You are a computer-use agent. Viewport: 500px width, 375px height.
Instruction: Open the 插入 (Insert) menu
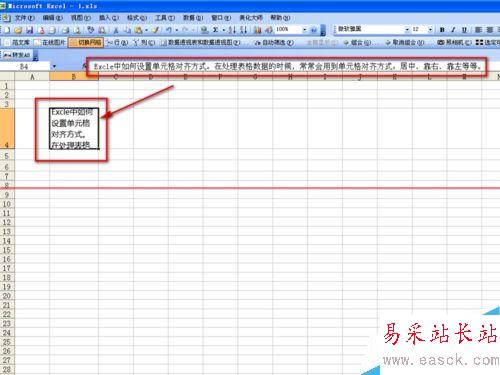[x=109, y=18]
